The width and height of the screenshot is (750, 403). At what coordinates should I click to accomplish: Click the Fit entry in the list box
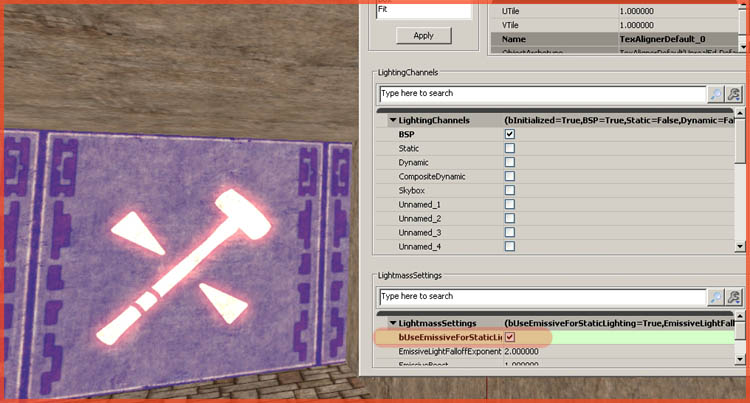tap(383, 9)
